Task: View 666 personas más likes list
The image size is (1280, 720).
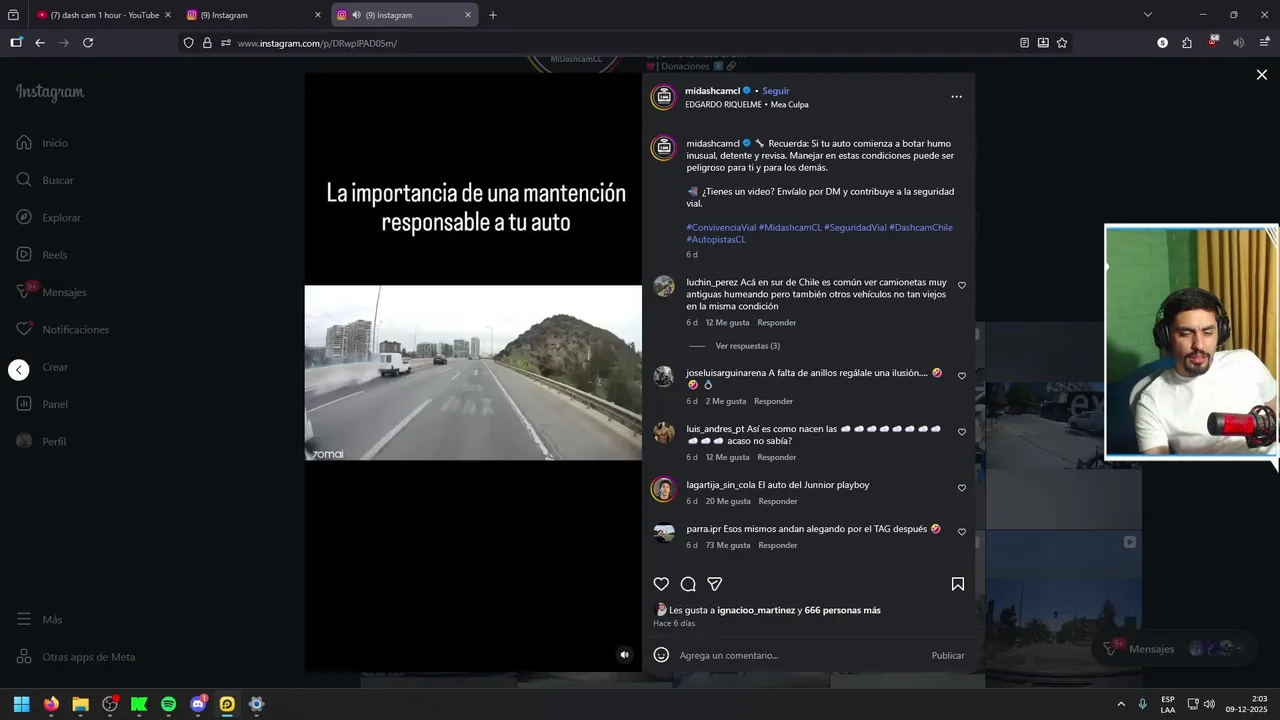Action: pos(842,610)
